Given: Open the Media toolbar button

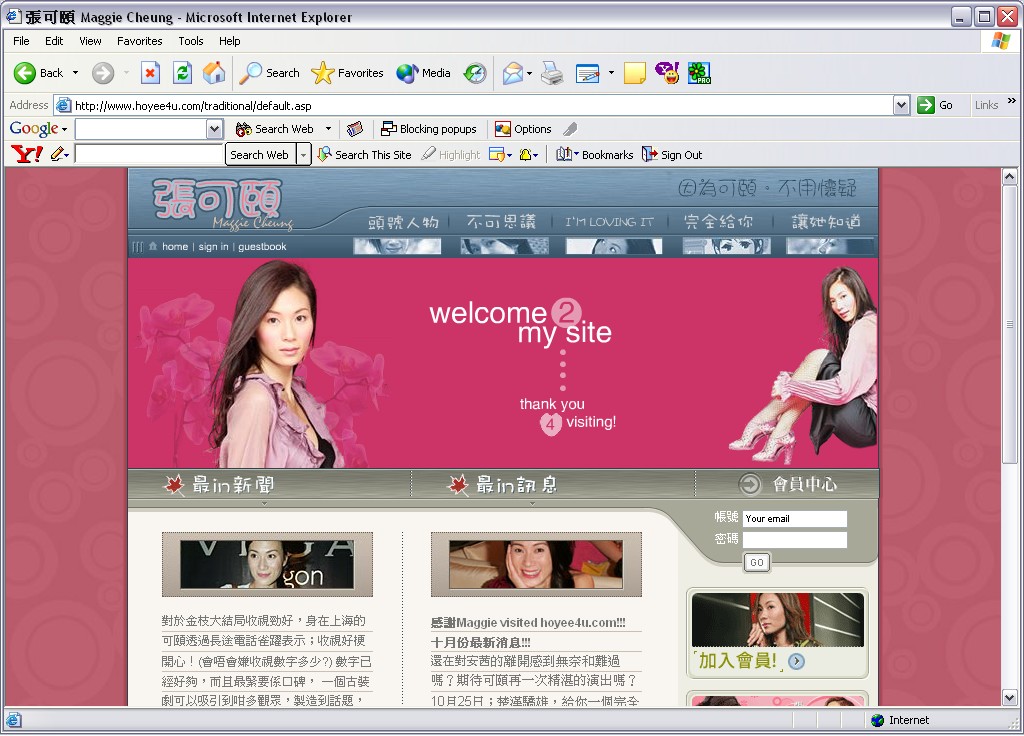Looking at the screenshot, I should coord(423,73).
